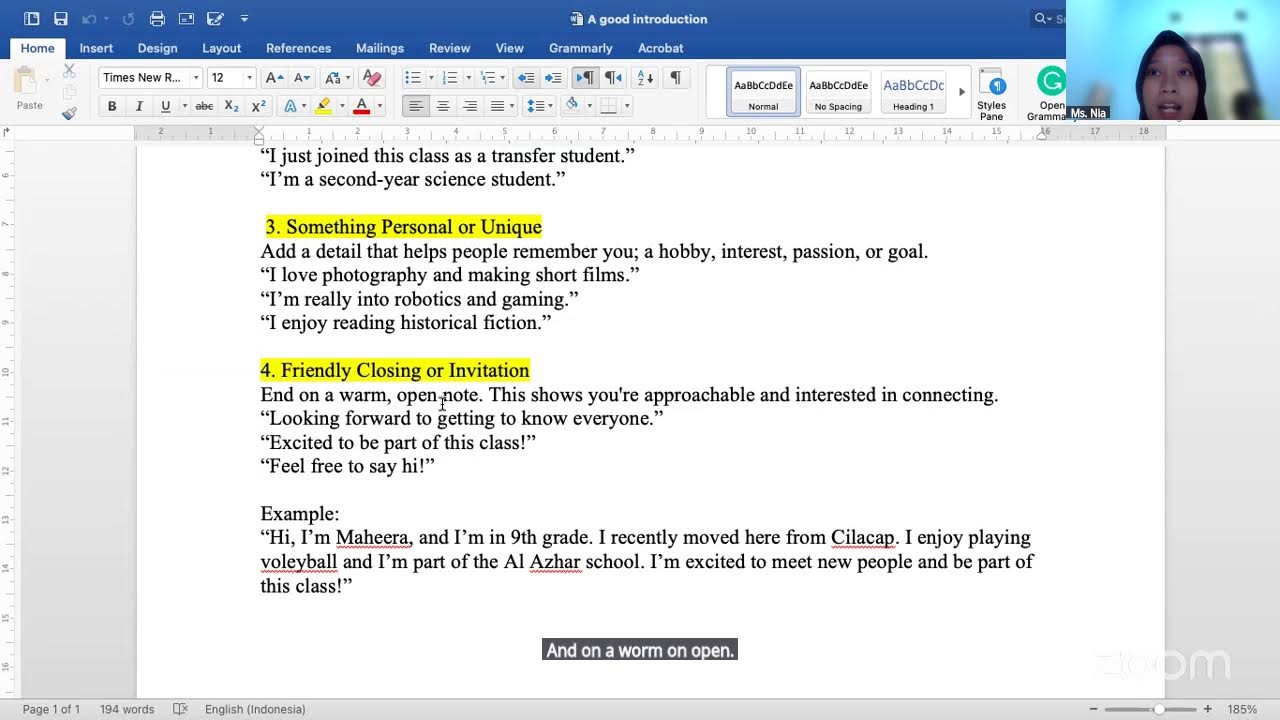
Task: Click the Print icon in the quick access toolbar
Action: (157, 19)
